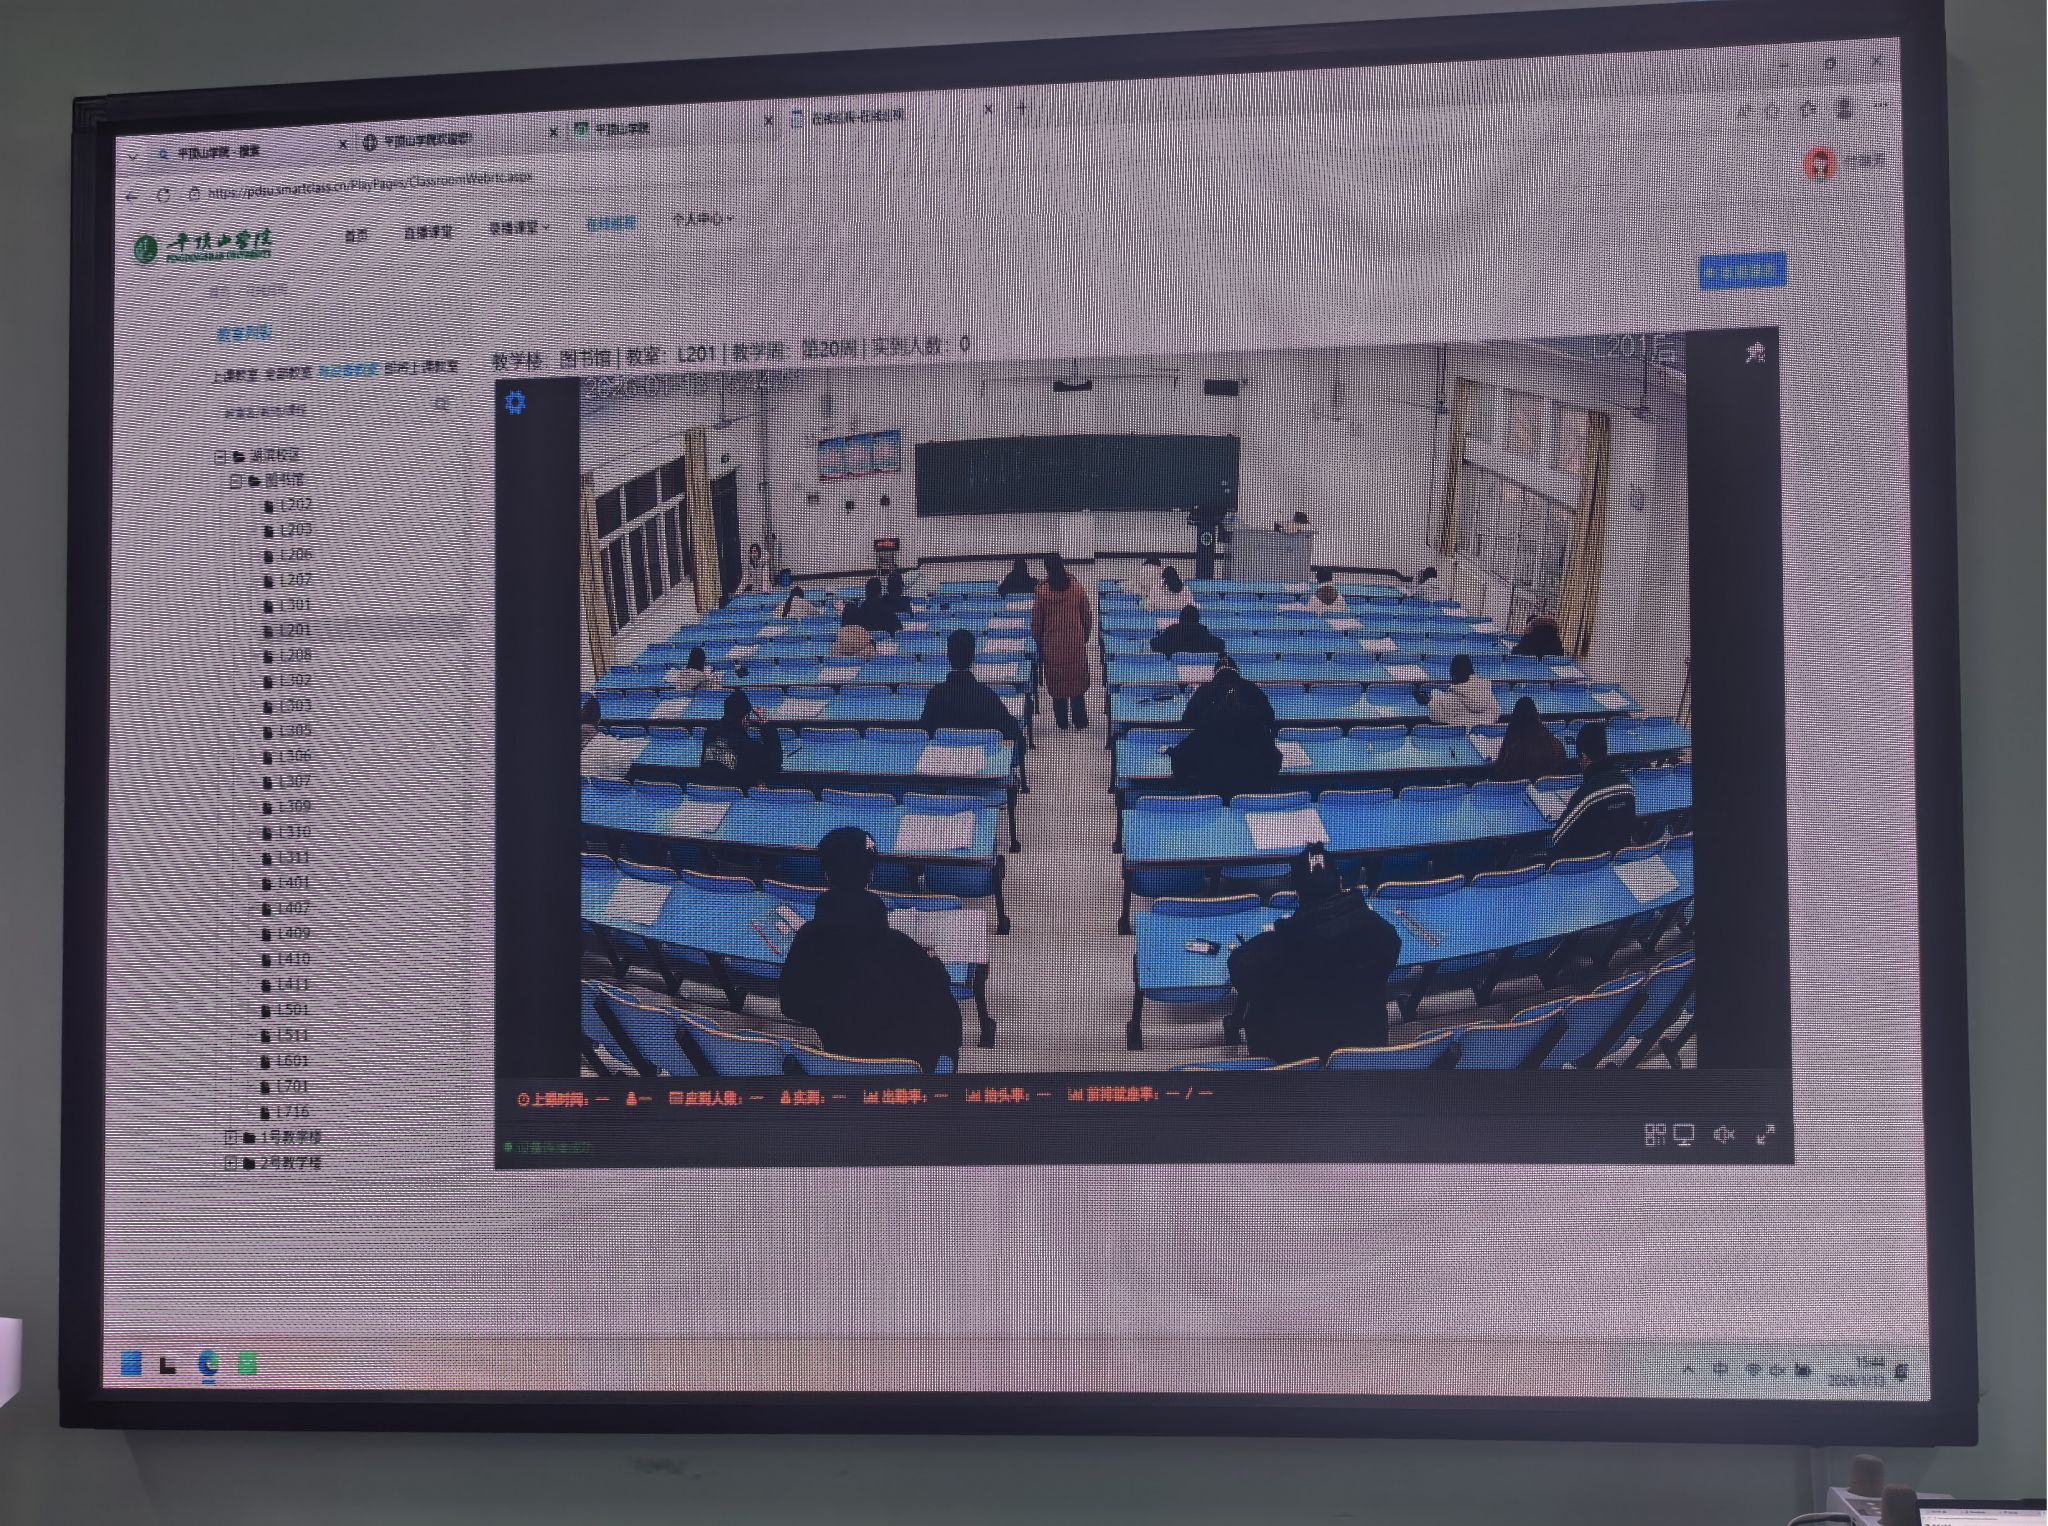The width and height of the screenshot is (2048, 1526).
Task: Switch to the 平顶山学院 - 搜索 browser tab
Action: click(x=220, y=152)
